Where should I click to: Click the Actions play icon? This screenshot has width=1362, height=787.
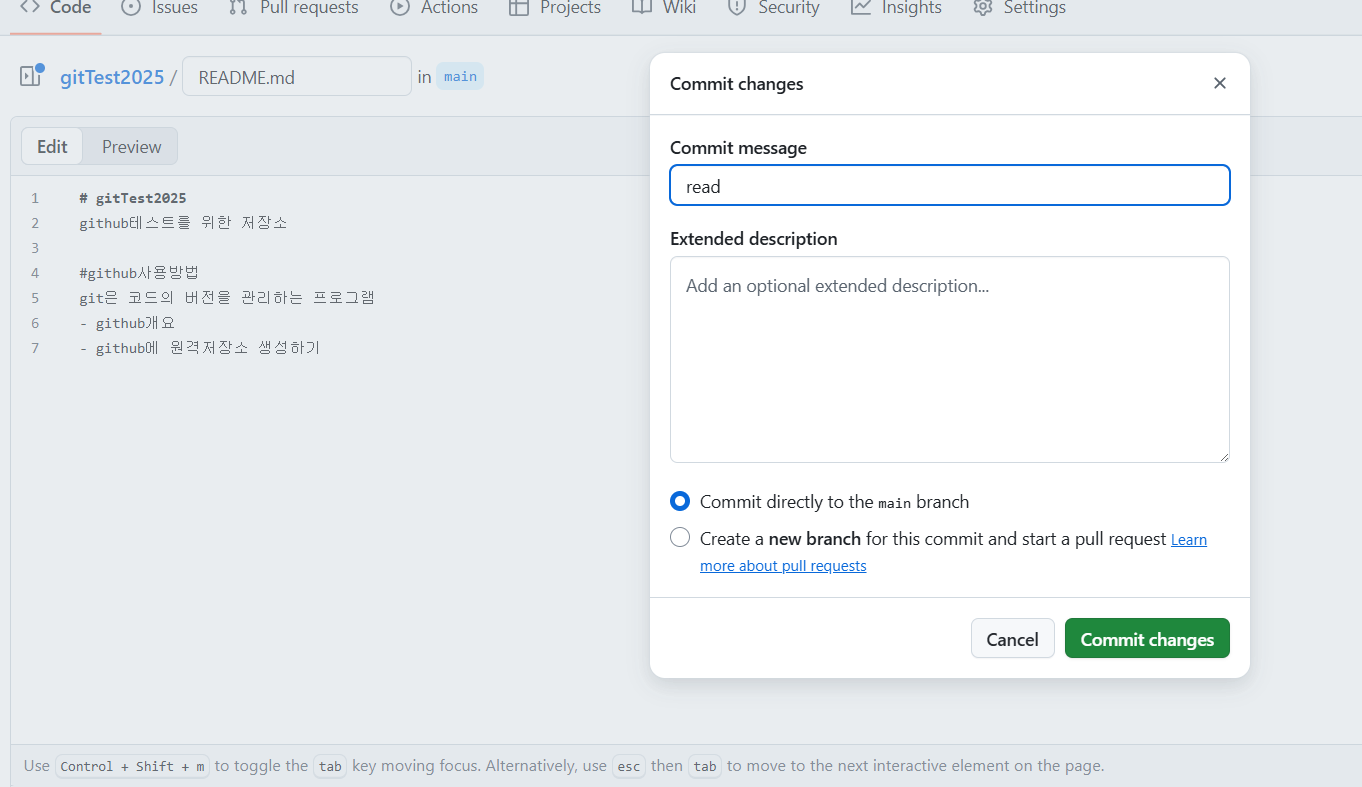pos(400,8)
